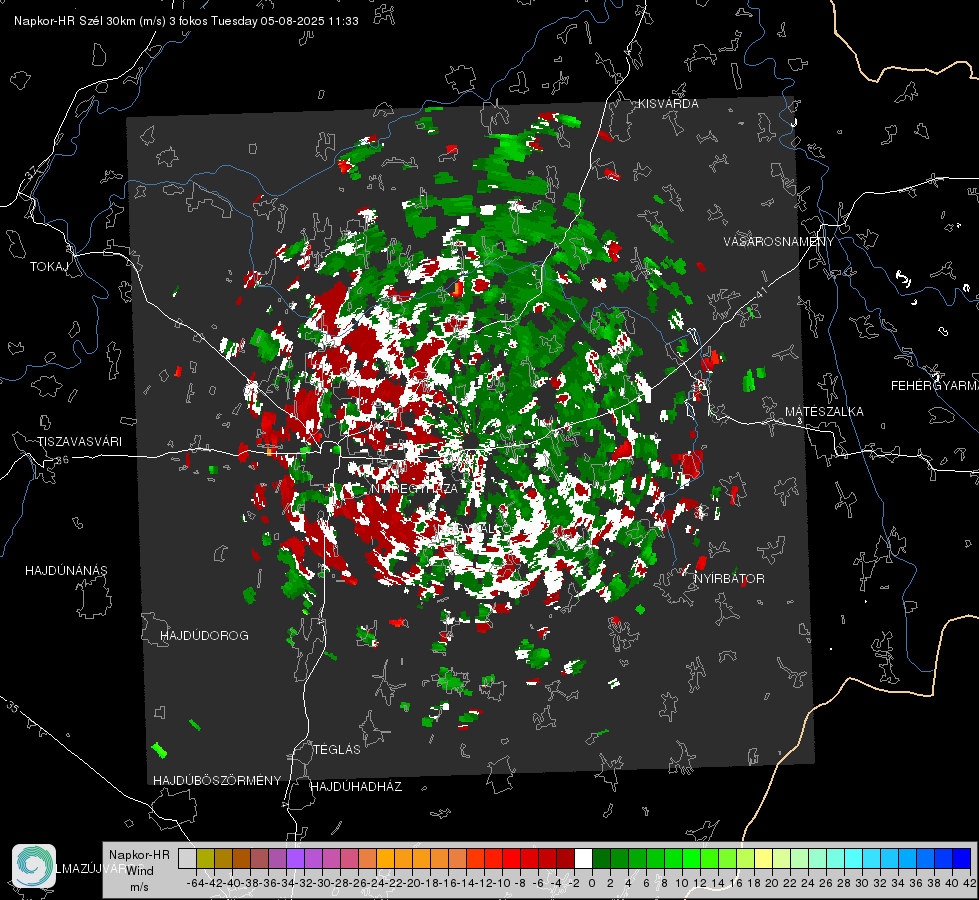
Task: Click the pale yellow swatch above 18
Action: point(764,858)
